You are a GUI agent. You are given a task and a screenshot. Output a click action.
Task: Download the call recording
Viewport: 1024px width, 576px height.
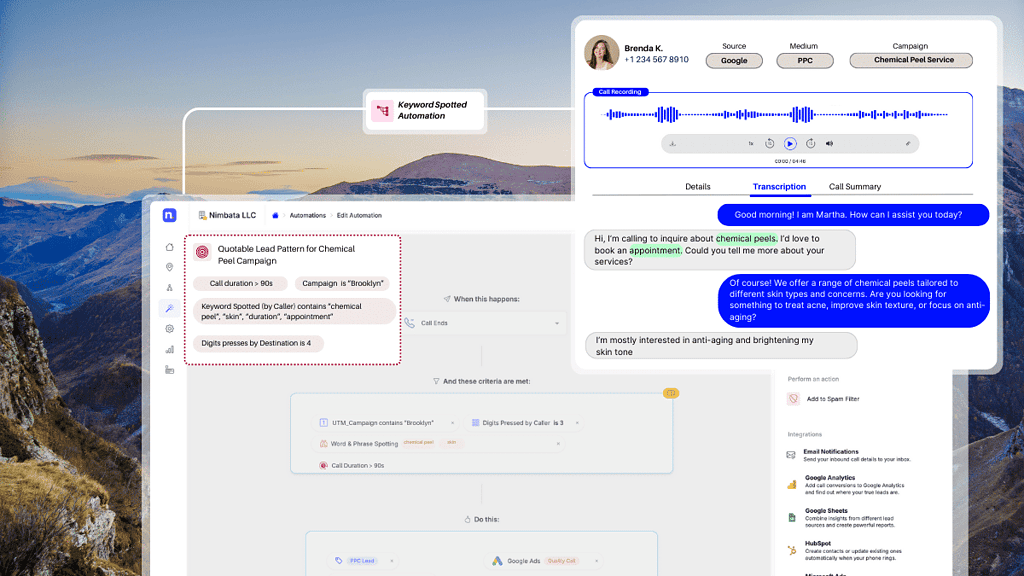point(673,144)
